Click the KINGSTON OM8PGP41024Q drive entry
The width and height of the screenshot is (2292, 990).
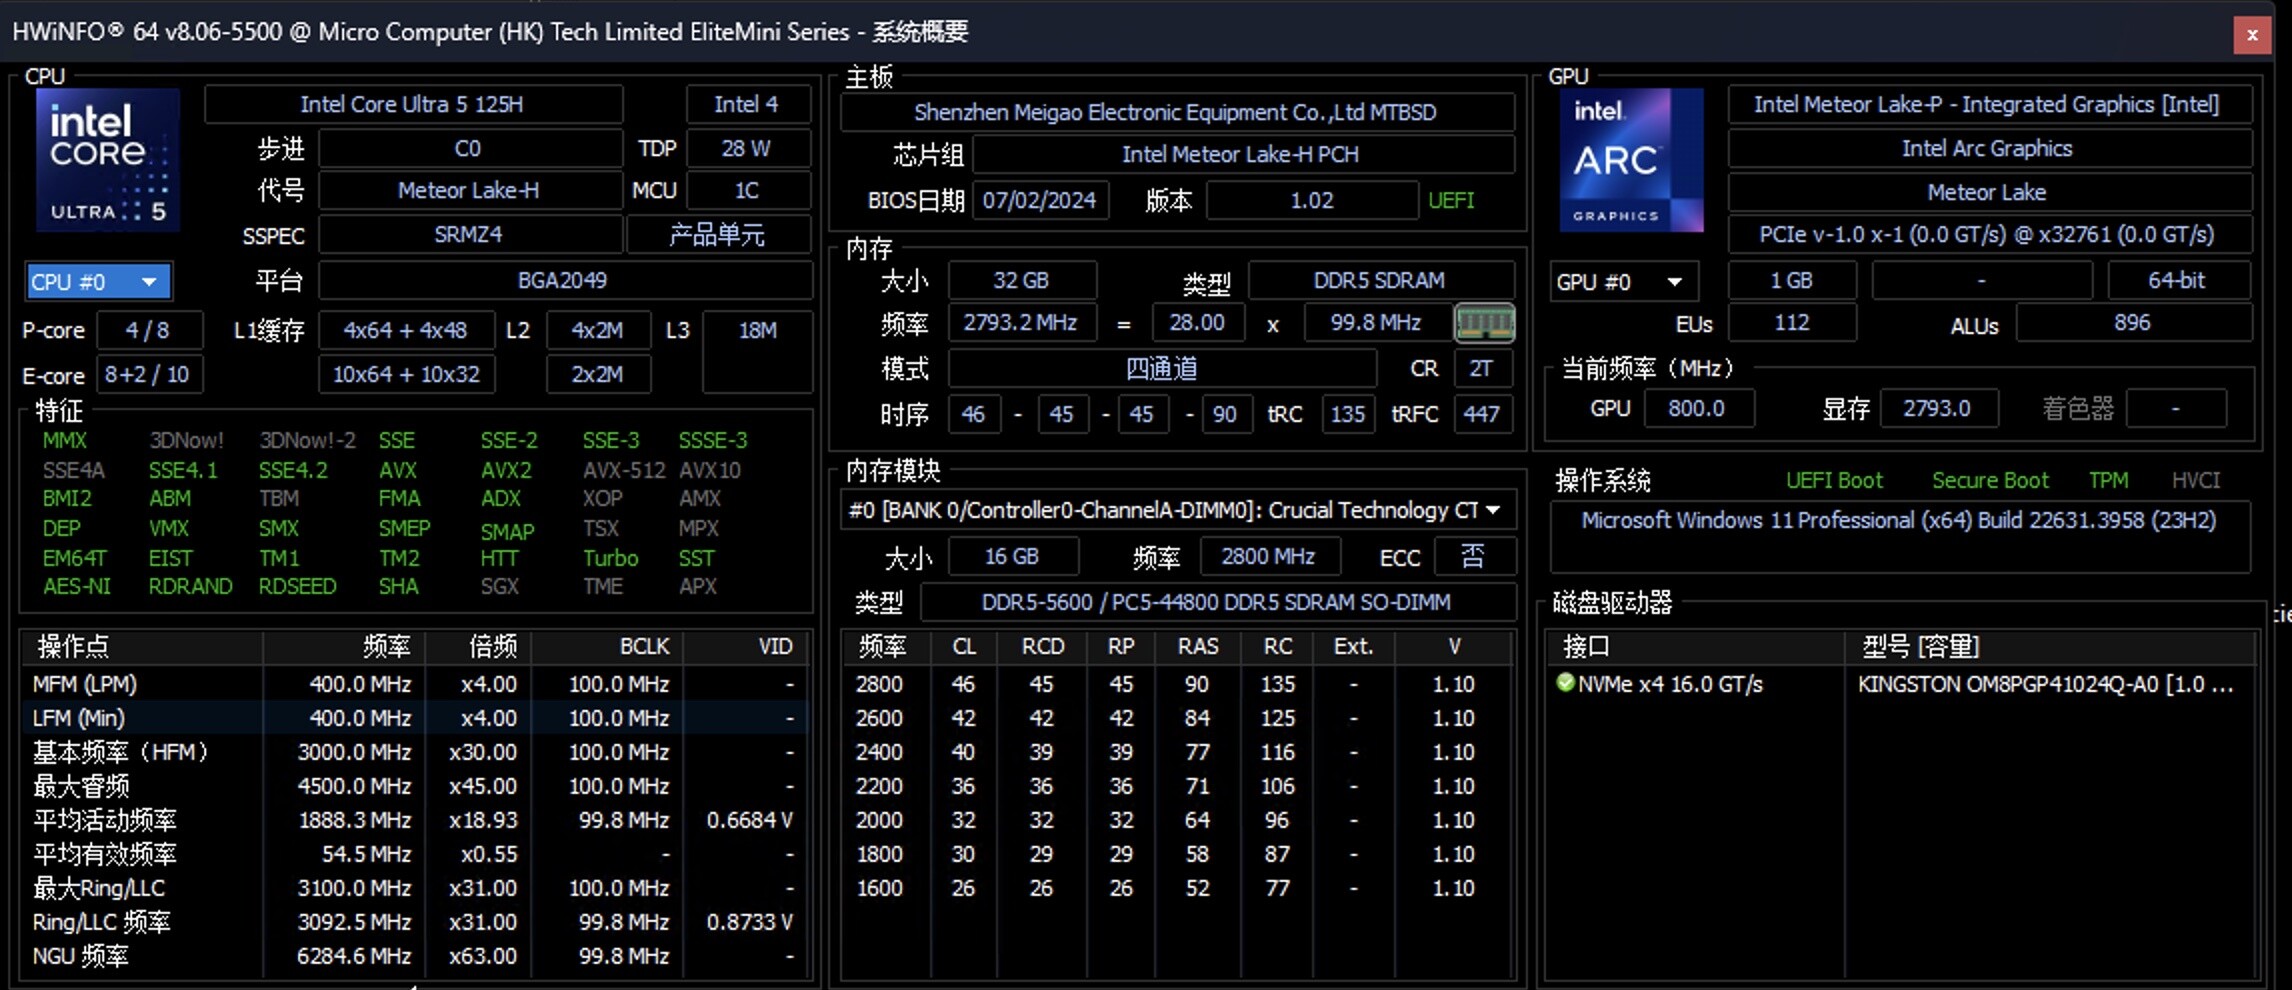(x=2044, y=684)
